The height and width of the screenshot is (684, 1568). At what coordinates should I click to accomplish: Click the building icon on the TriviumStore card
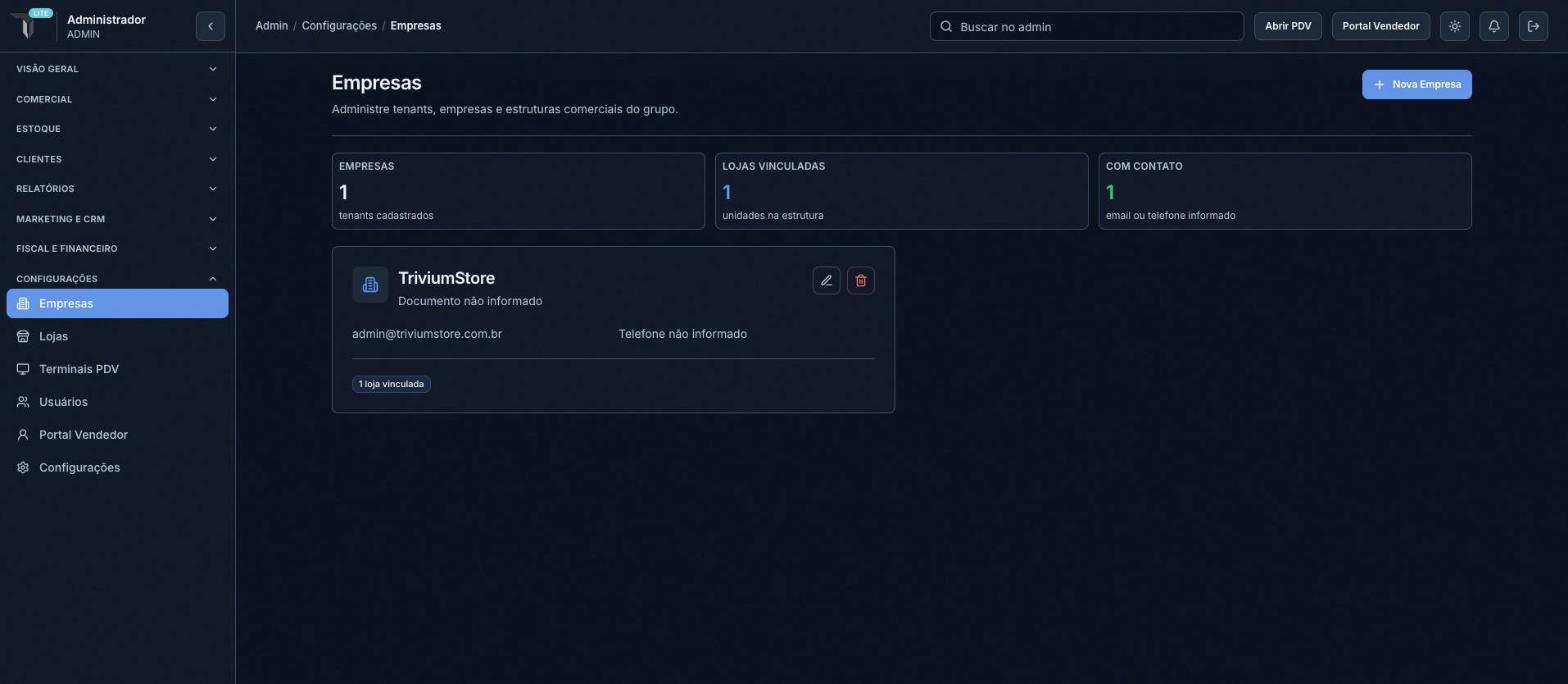(x=370, y=285)
